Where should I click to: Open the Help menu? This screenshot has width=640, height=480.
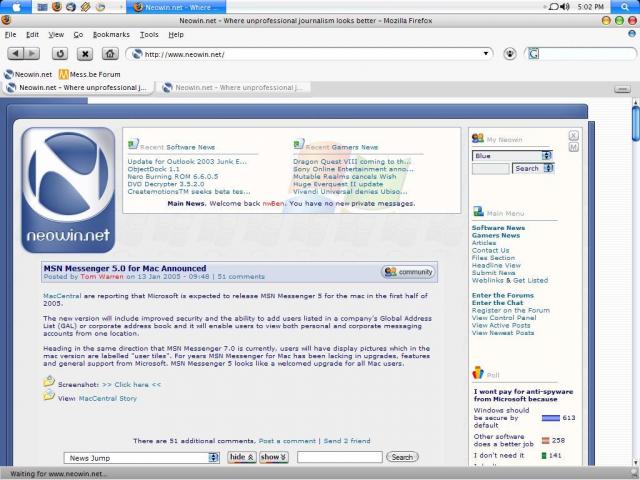[176, 35]
